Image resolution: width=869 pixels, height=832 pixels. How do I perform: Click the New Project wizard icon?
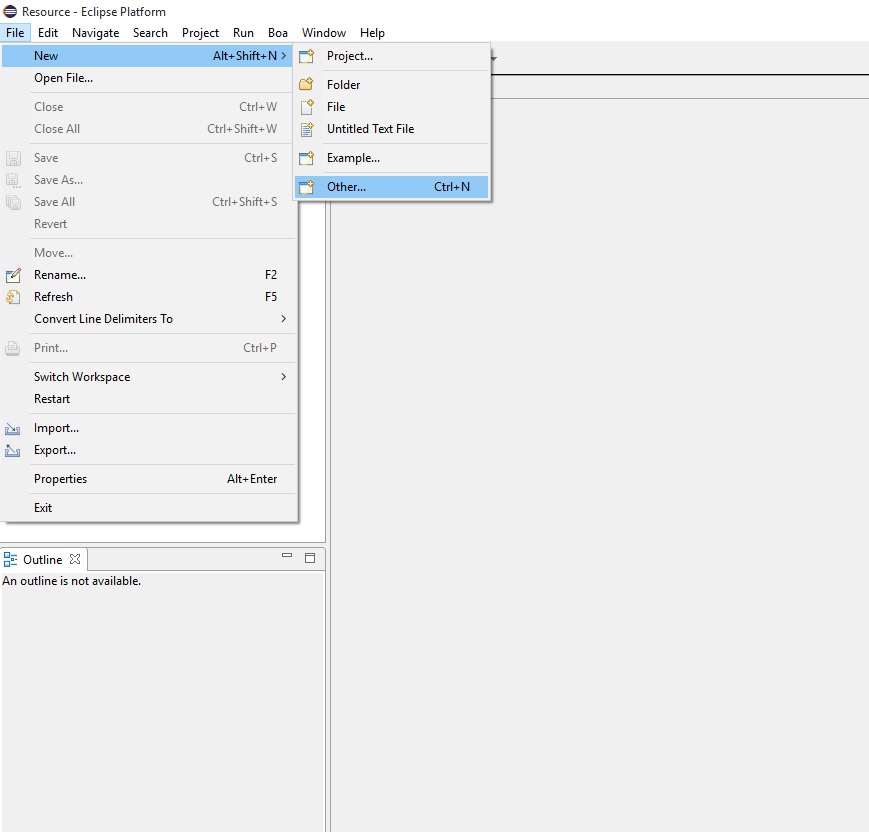(307, 56)
